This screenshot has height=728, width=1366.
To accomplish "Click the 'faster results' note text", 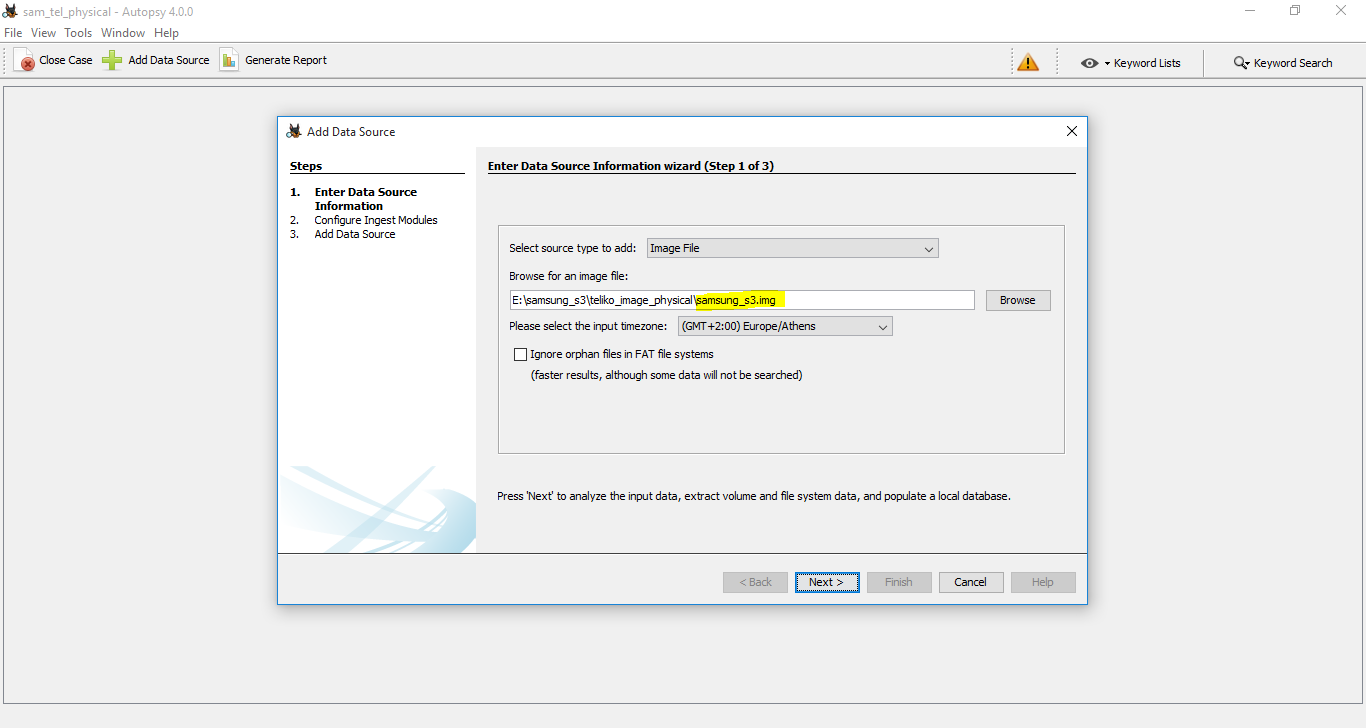I will click(666, 375).
